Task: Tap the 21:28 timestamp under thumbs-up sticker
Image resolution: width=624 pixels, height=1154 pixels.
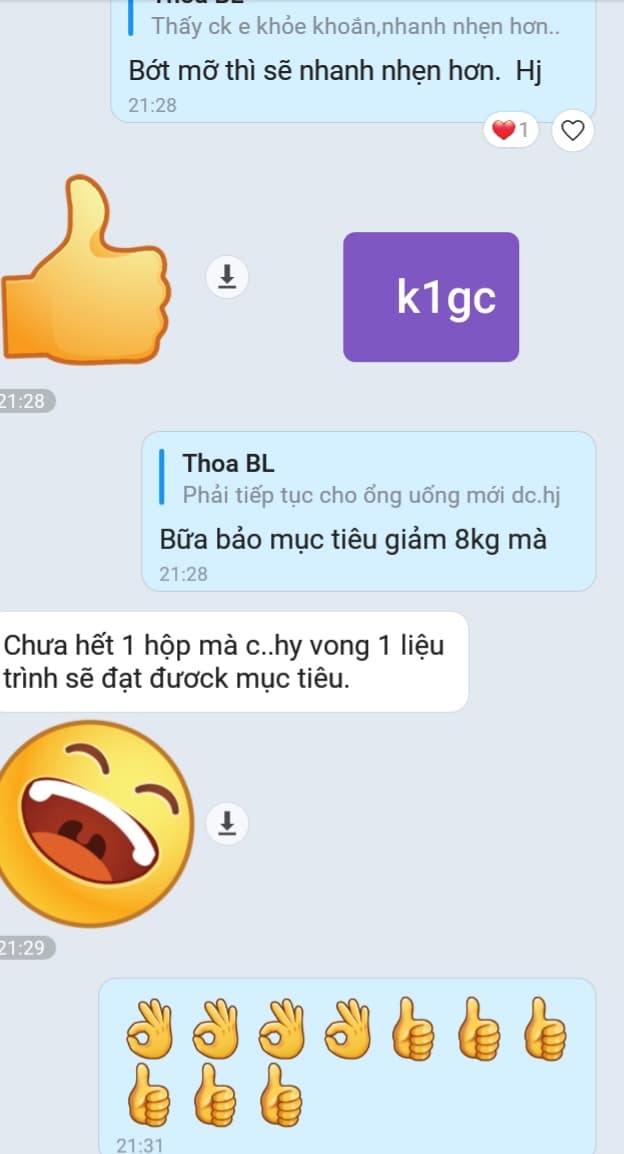Action: tap(26, 401)
